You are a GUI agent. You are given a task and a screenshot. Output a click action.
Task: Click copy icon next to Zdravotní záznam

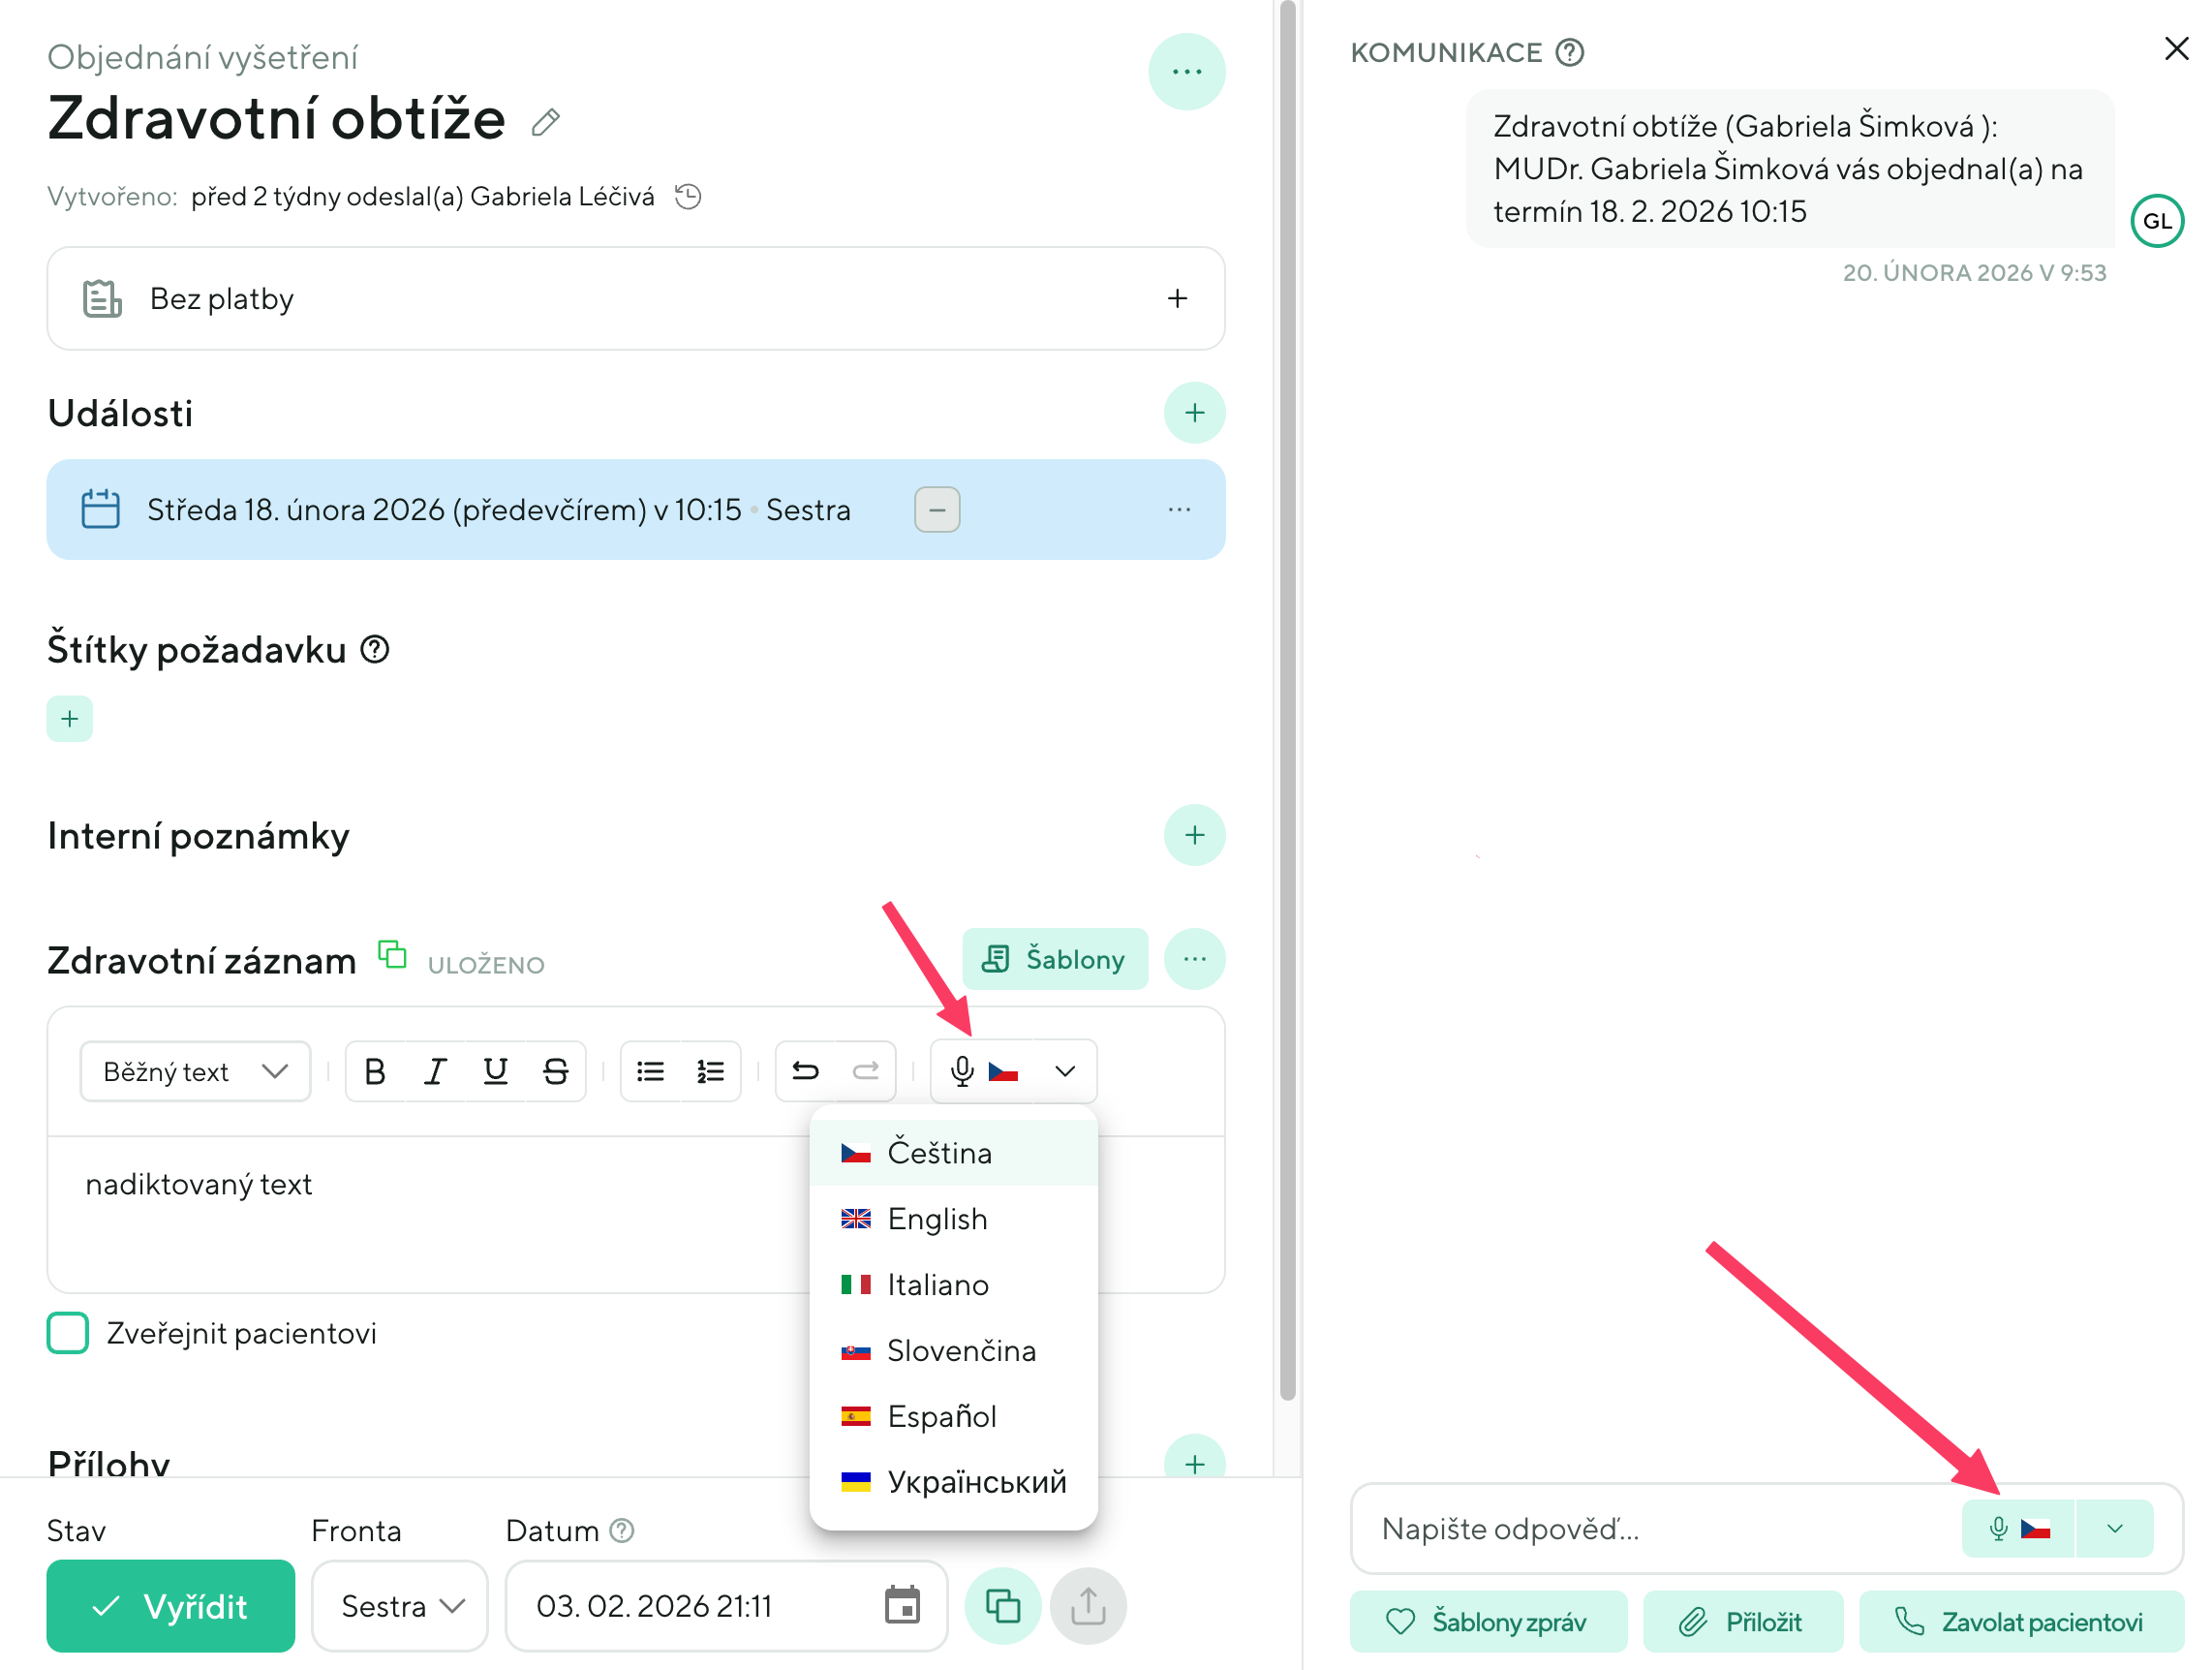point(392,955)
